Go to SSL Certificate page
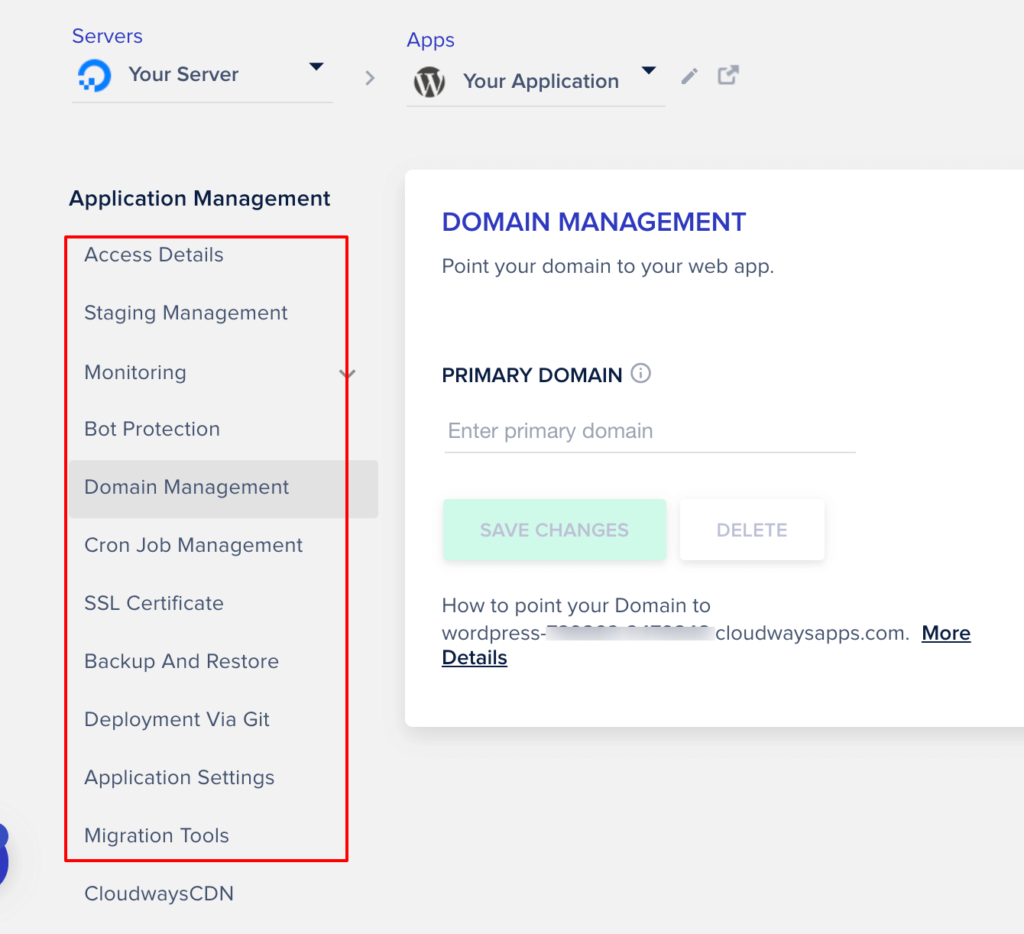The width and height of the screenshot is (1024, 934). 154,604
